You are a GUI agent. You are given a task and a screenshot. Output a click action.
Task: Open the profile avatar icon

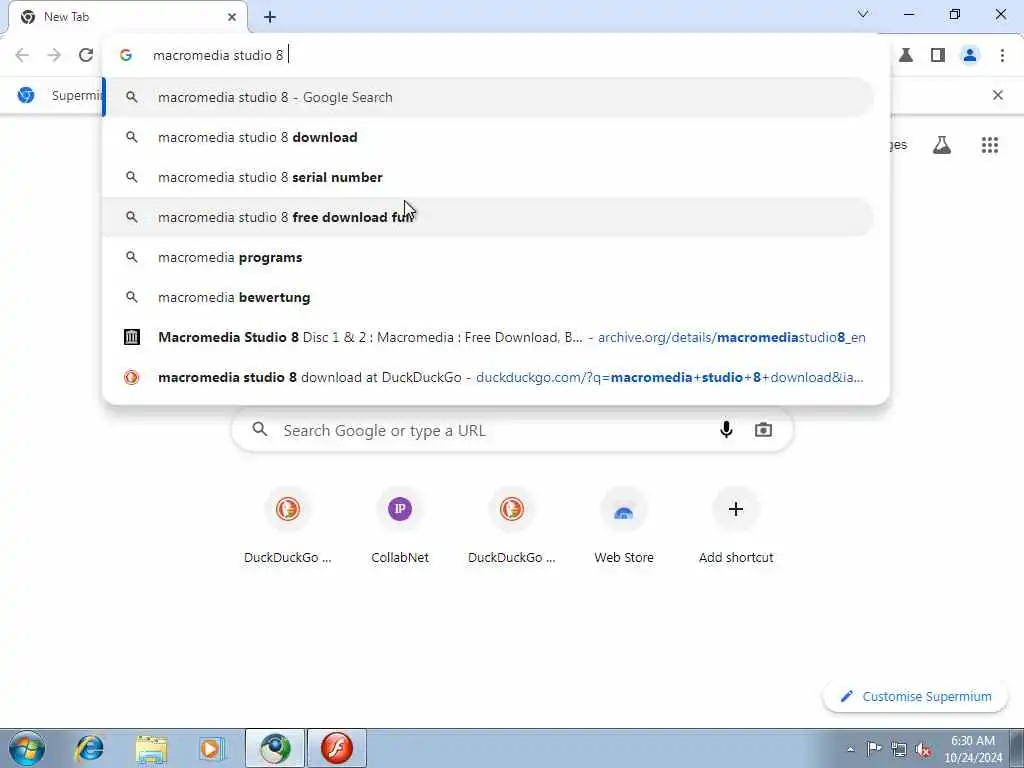[970, 55]
